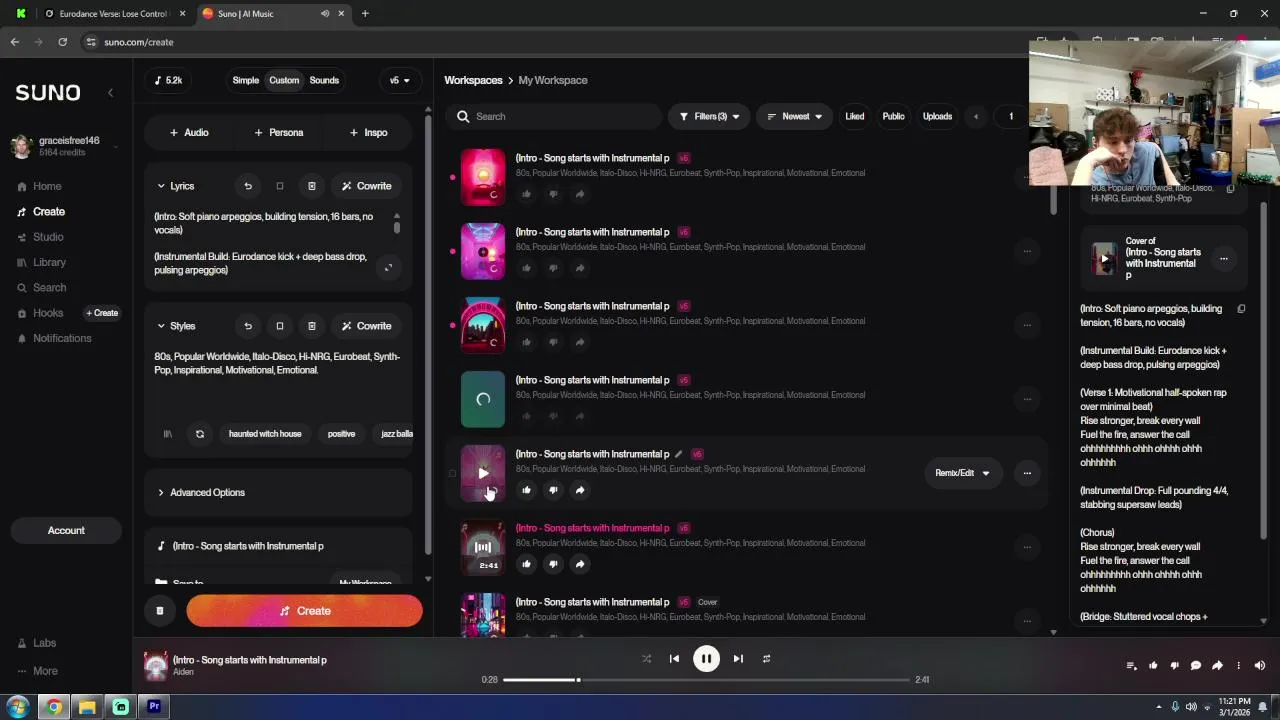Screen dimensions: 1280x720
Task: Undo the last Lyrics change
Action: 248,186
